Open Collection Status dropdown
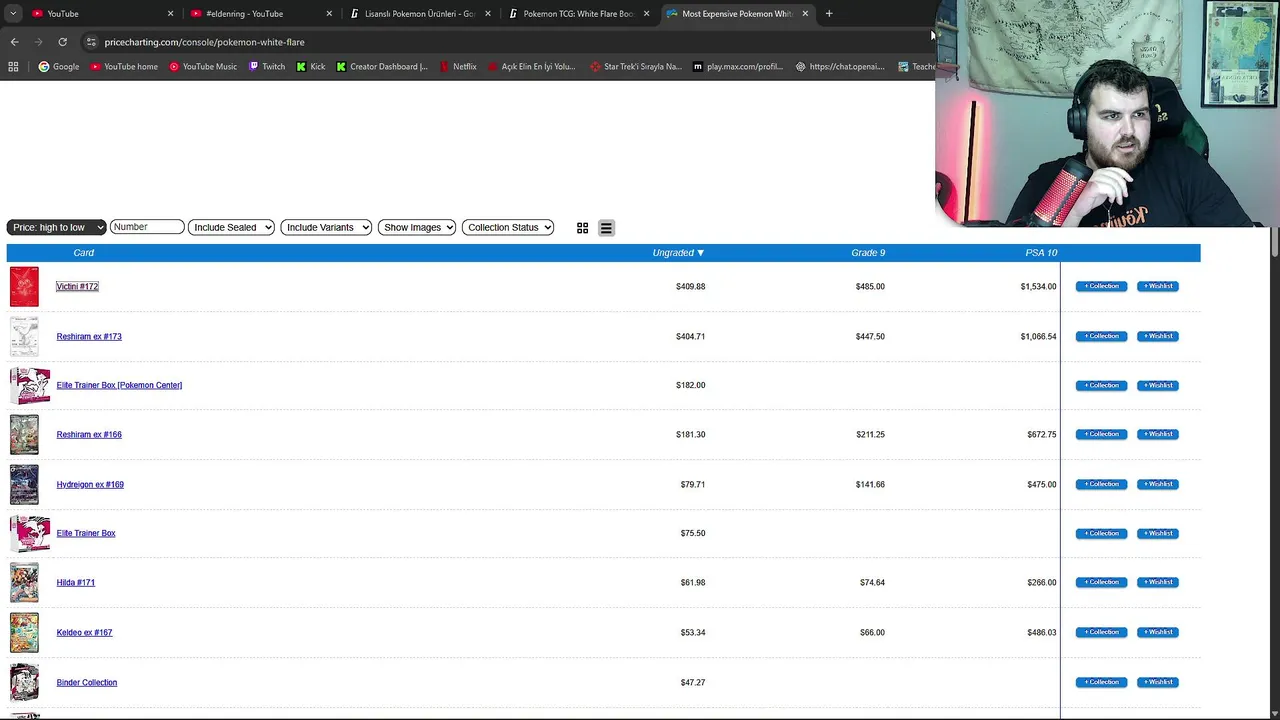 [508, 227]
